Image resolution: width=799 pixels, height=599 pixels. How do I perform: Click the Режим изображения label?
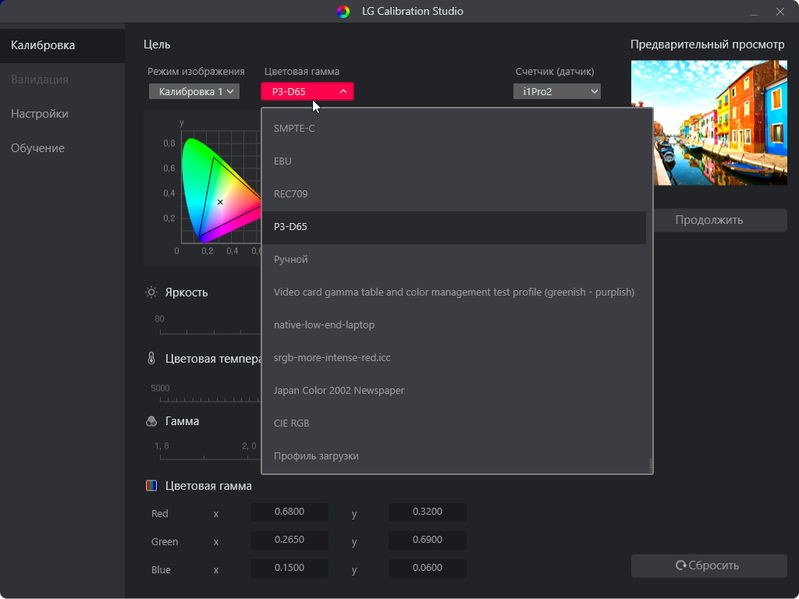tap(196, 72)
